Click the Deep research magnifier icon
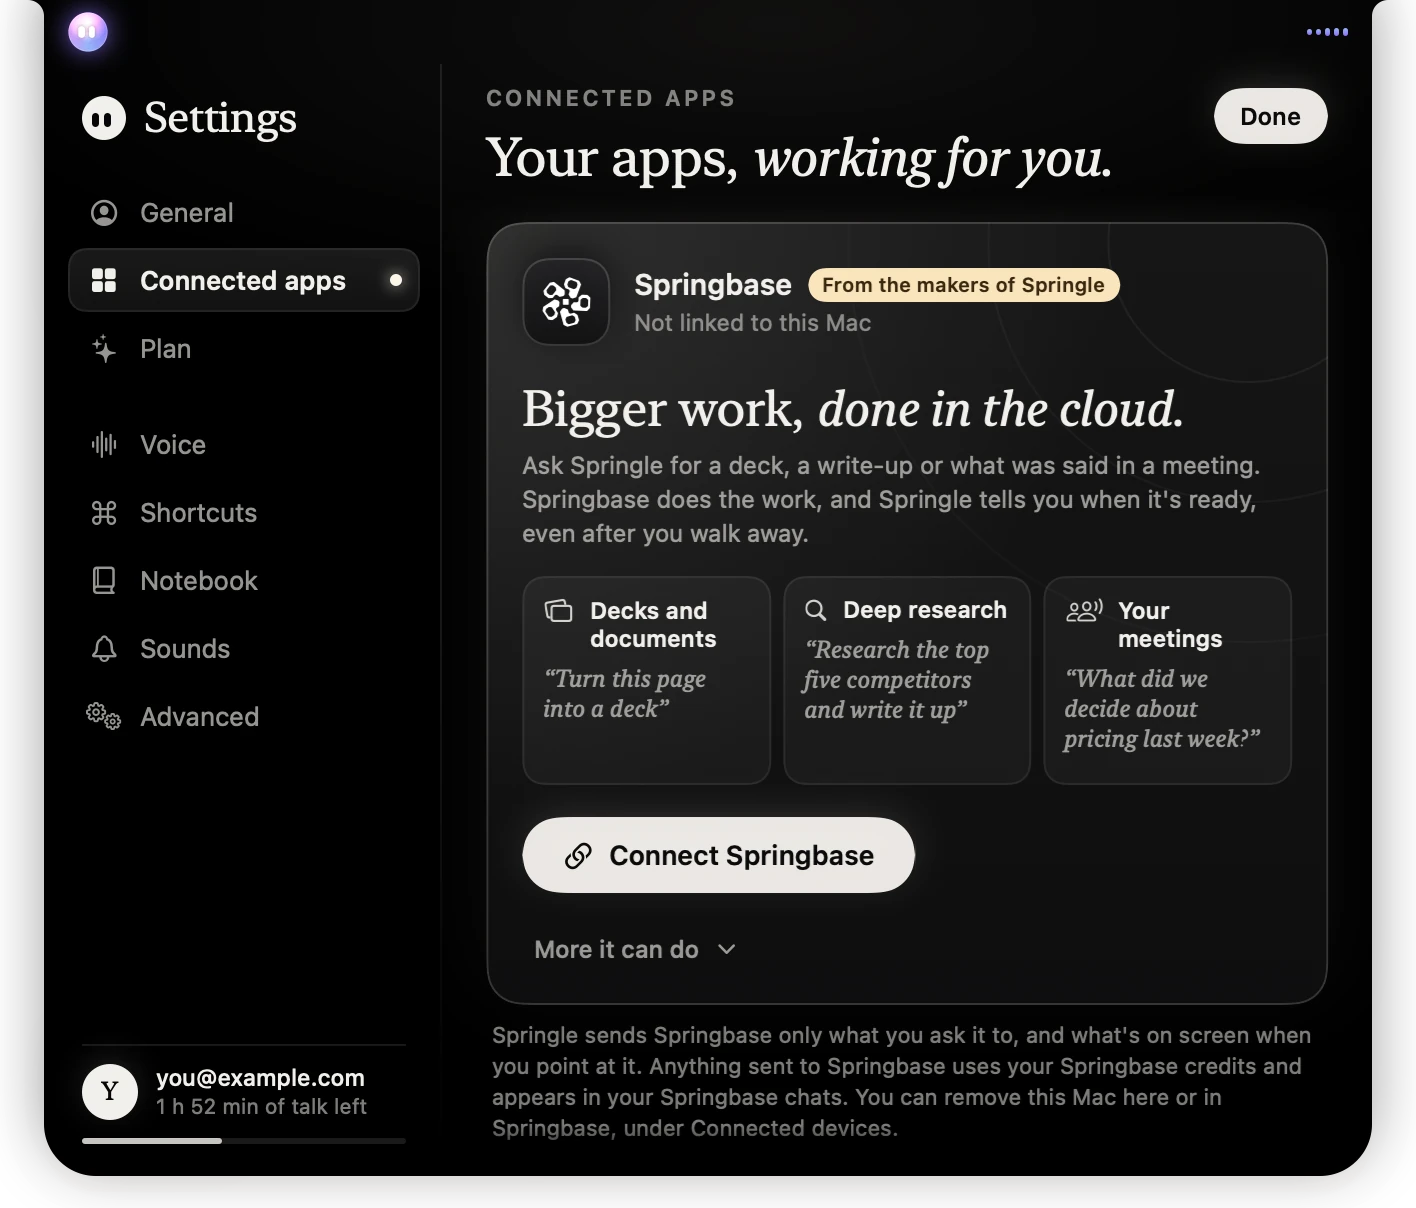1416x1208 pixels. tap(816, 610)
